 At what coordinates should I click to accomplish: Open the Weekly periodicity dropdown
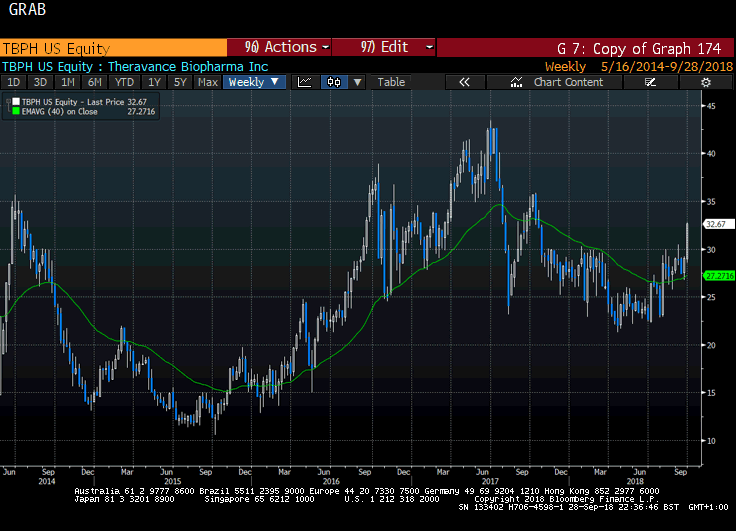pos(254,82)
